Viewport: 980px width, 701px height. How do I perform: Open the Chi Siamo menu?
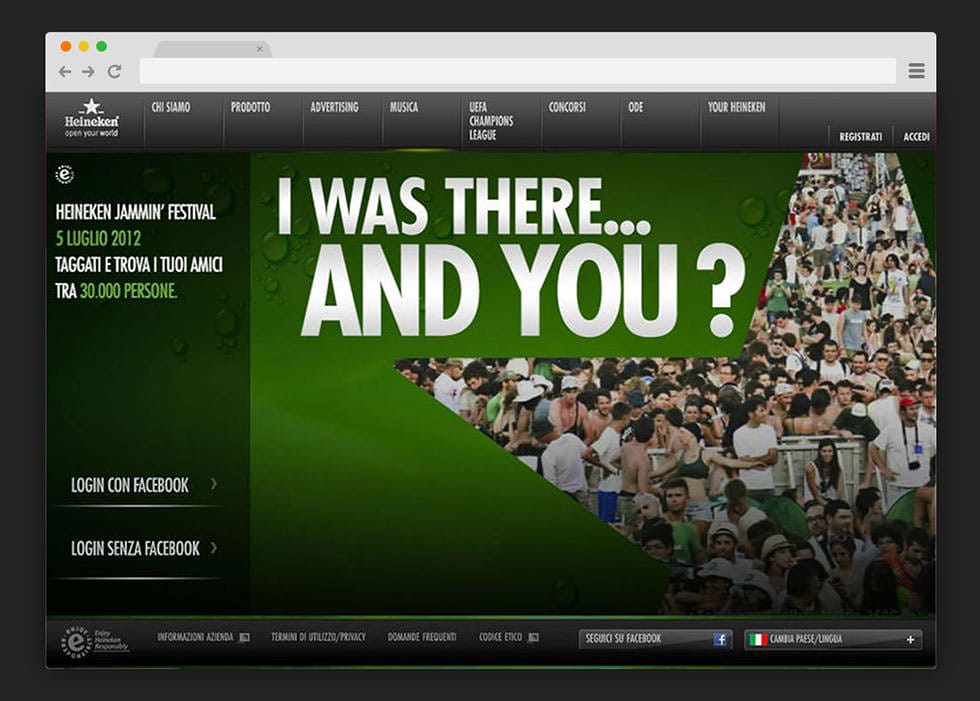pyautogui.click(x=171, y=107)
